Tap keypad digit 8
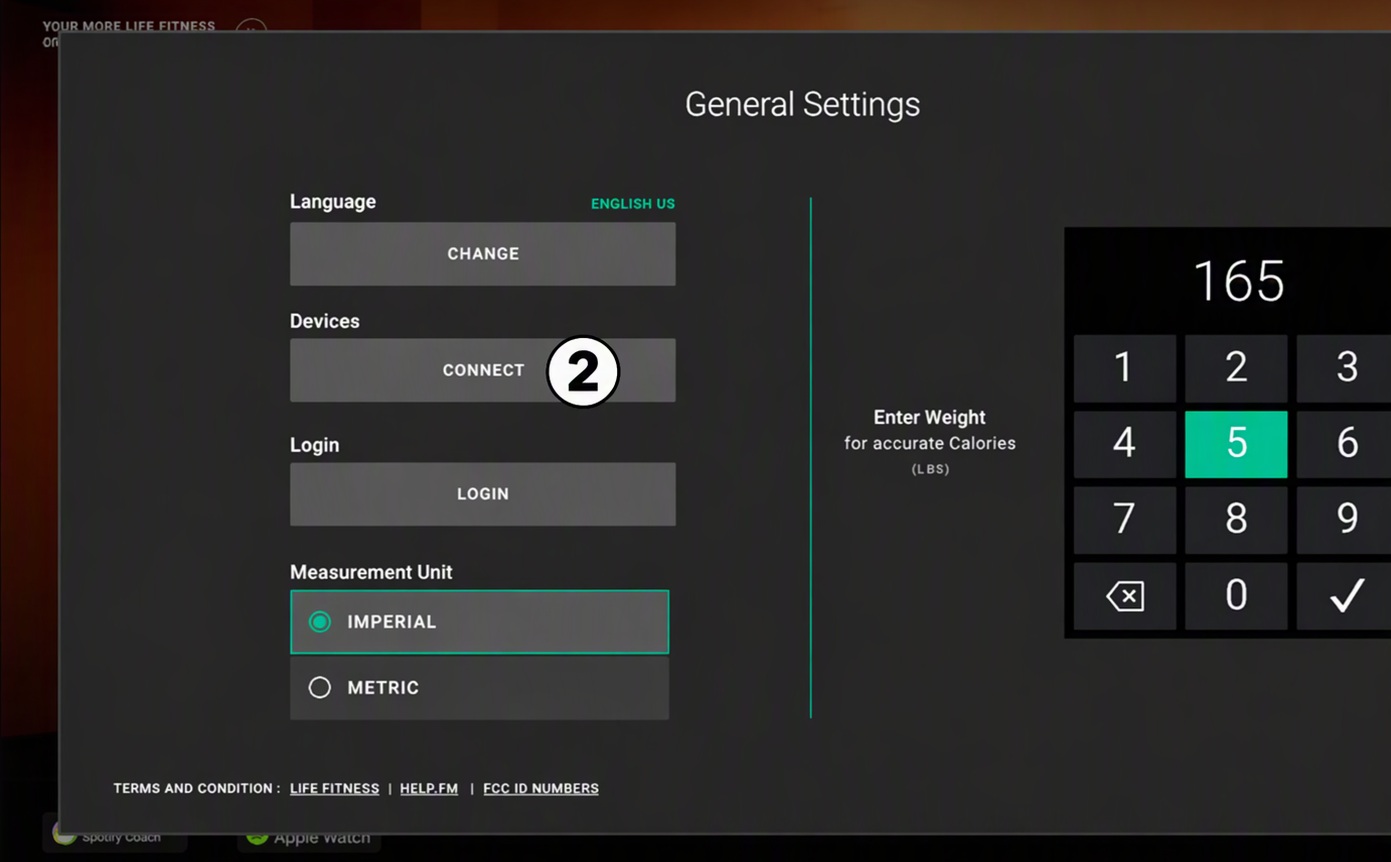This screenshot has width=1391, height=862. (x=1236, y=520)
